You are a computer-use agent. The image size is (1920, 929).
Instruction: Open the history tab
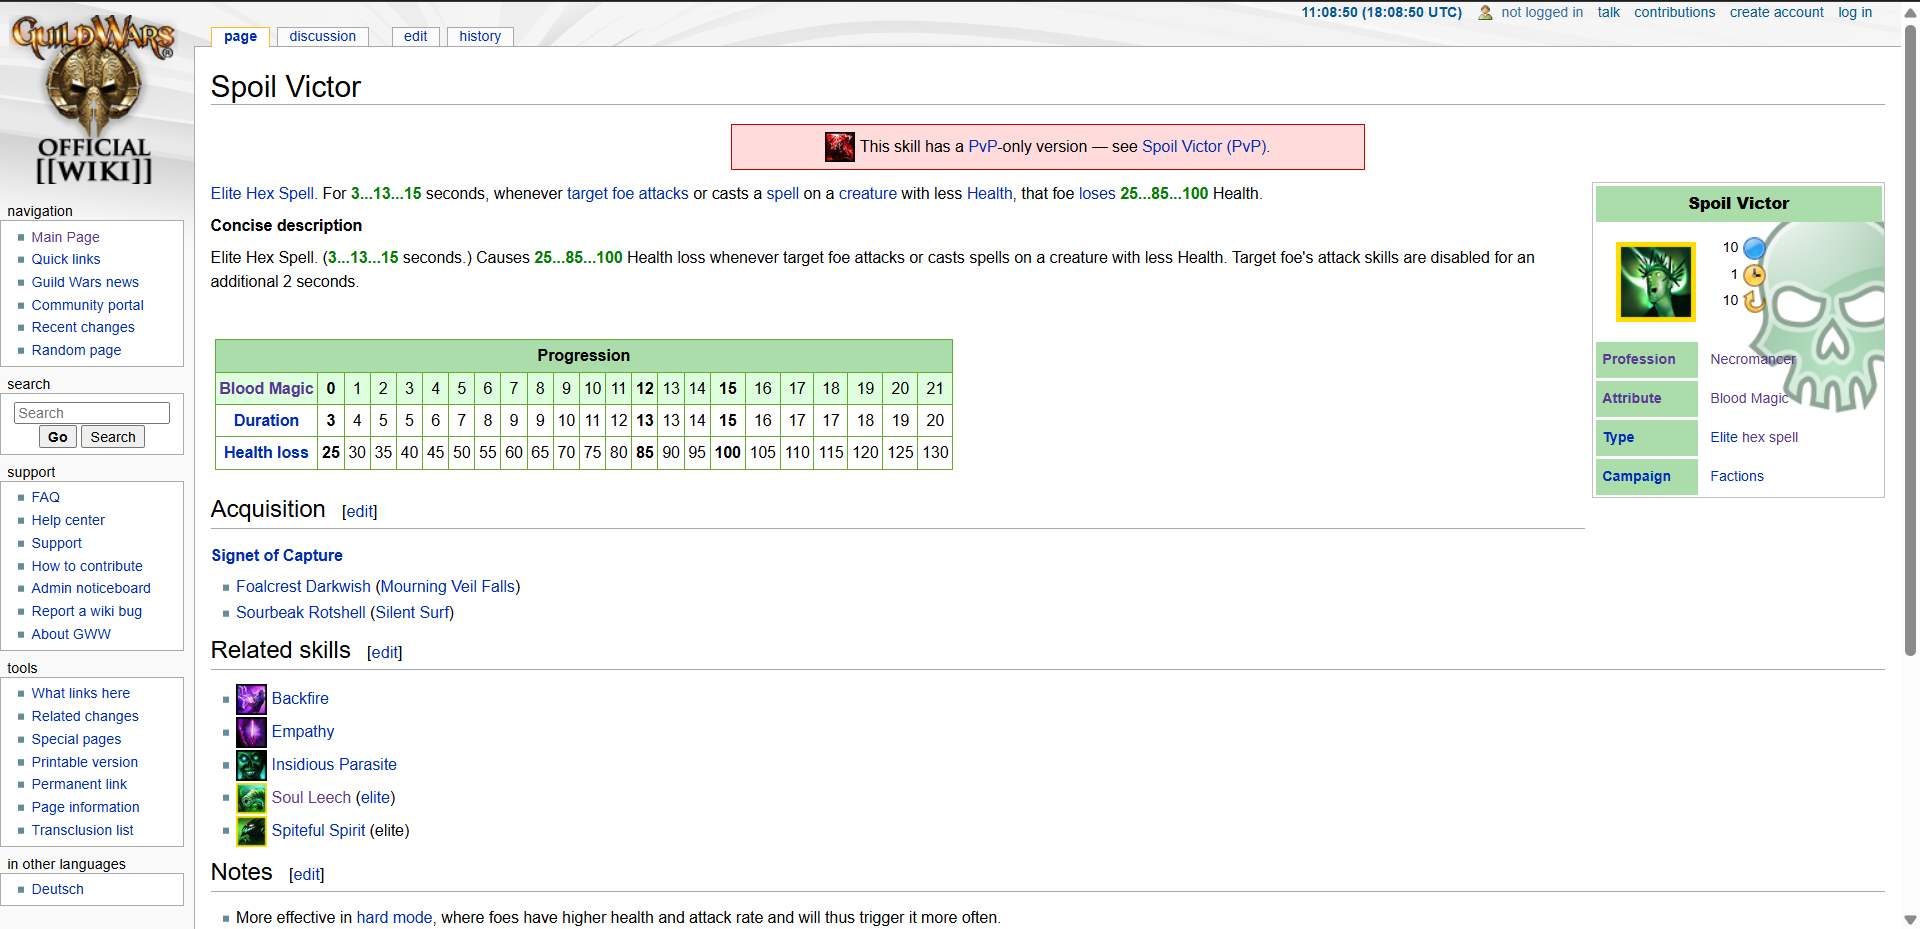480,36
